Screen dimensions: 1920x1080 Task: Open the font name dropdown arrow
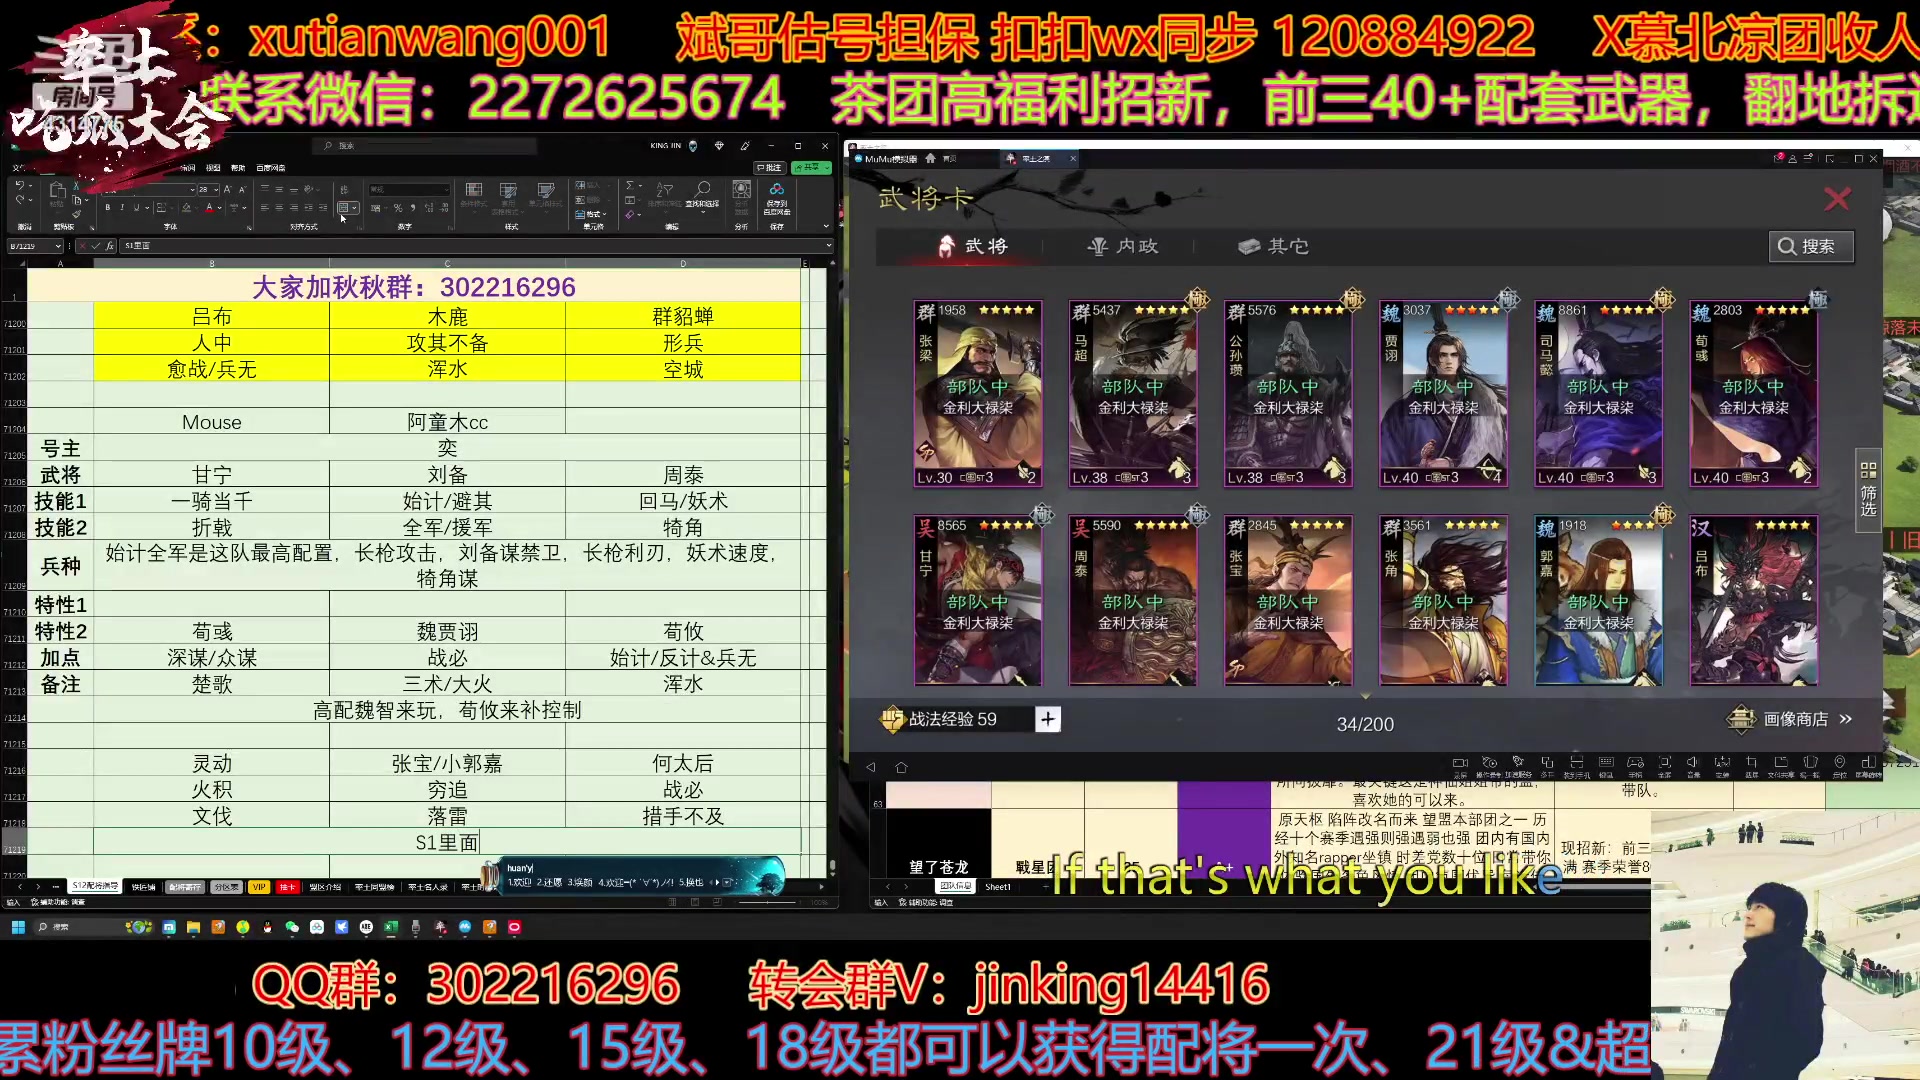point(192,190)
